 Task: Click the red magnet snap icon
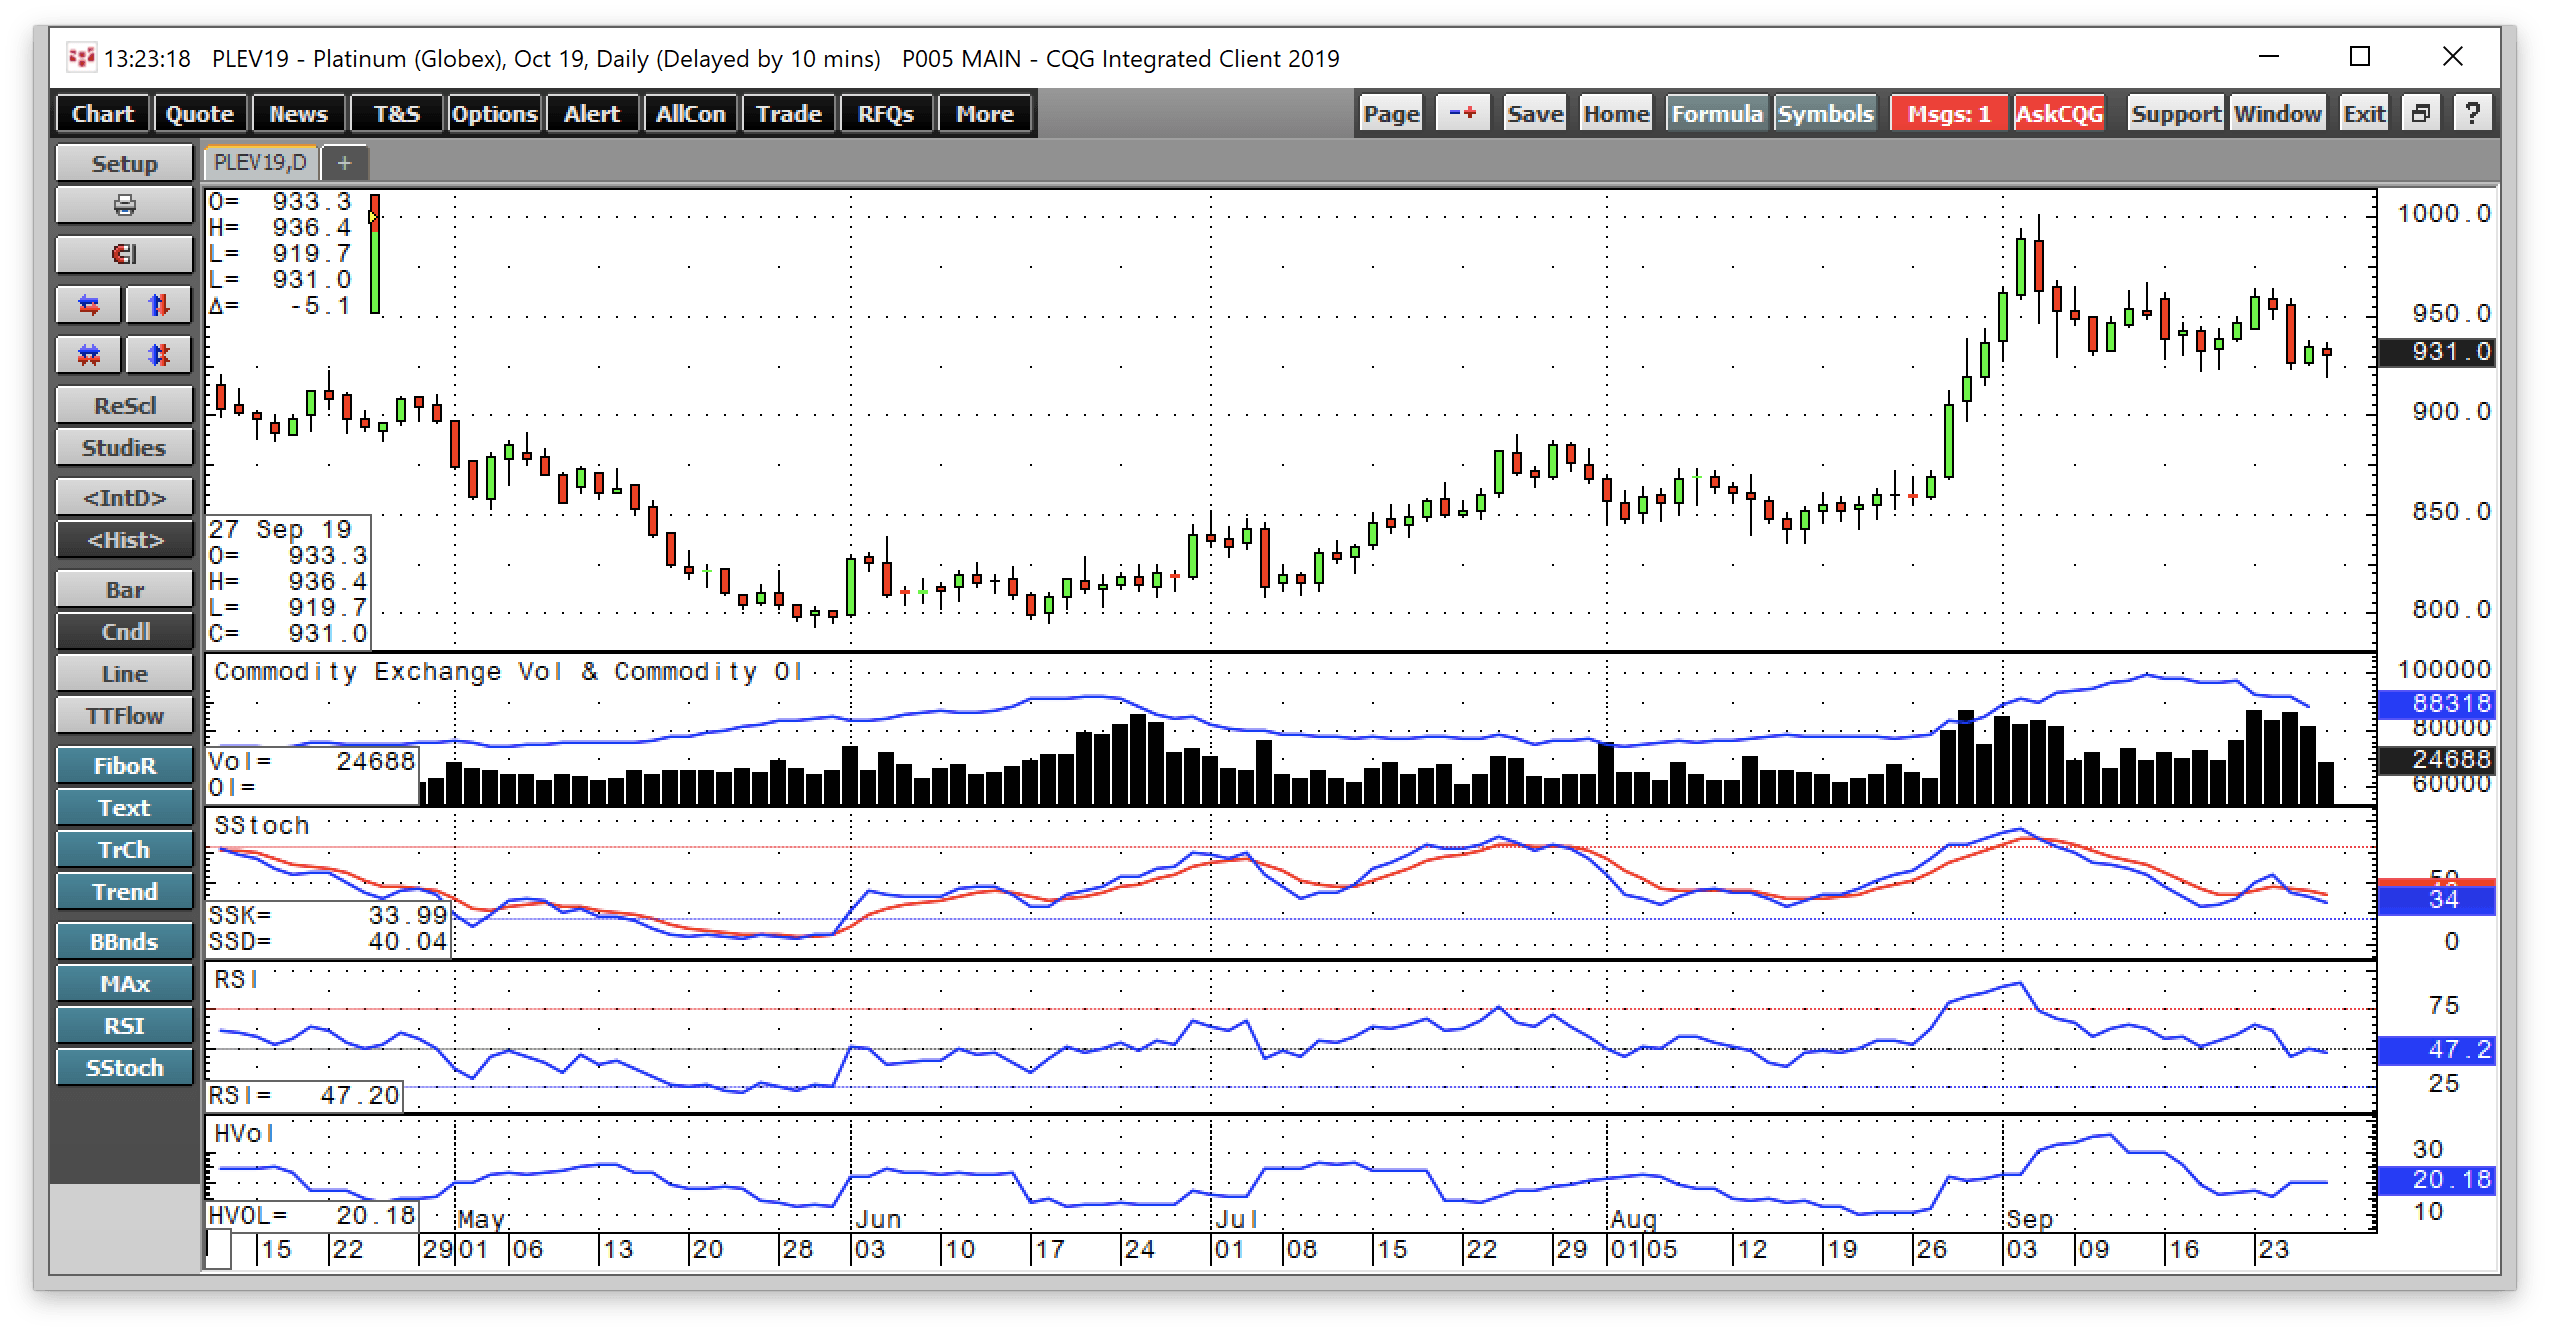124,254
